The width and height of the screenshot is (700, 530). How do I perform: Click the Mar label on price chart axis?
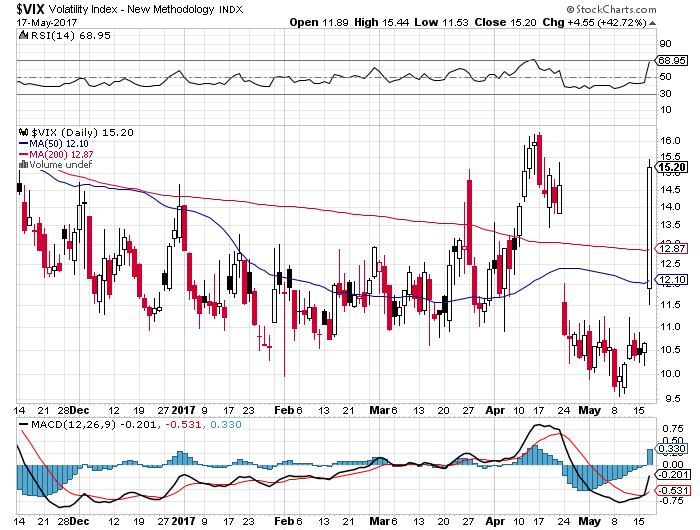coord(379,410)
